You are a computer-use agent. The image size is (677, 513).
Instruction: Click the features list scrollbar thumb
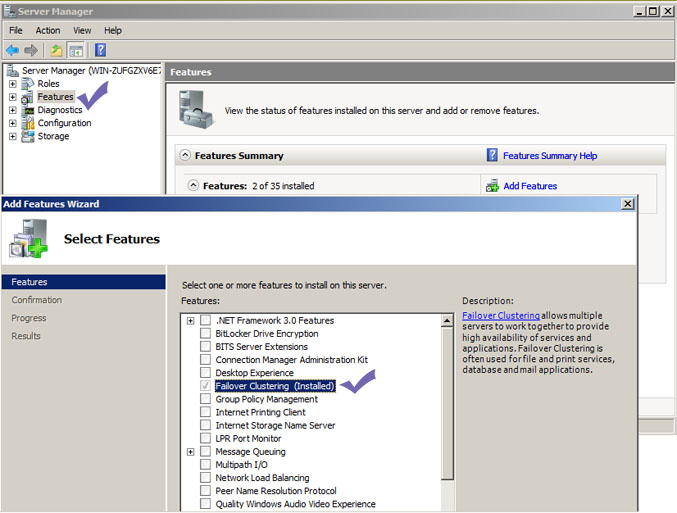pyautogui.click(x=447, y=403)
